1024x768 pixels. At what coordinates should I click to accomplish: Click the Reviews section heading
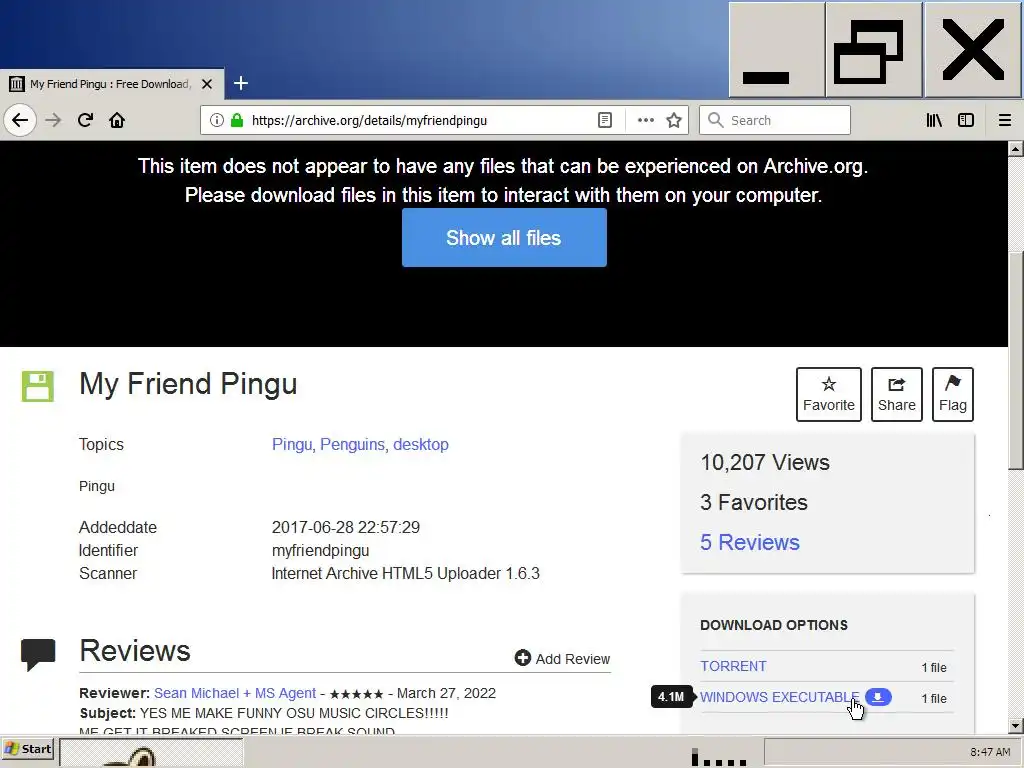[135, 650]
